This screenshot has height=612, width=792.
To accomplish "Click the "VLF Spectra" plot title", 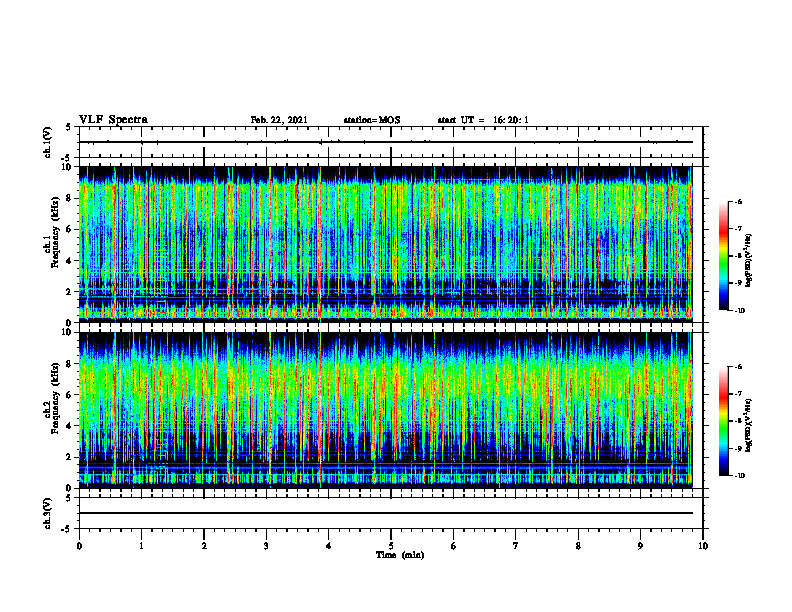I will [x=113, y=120].
